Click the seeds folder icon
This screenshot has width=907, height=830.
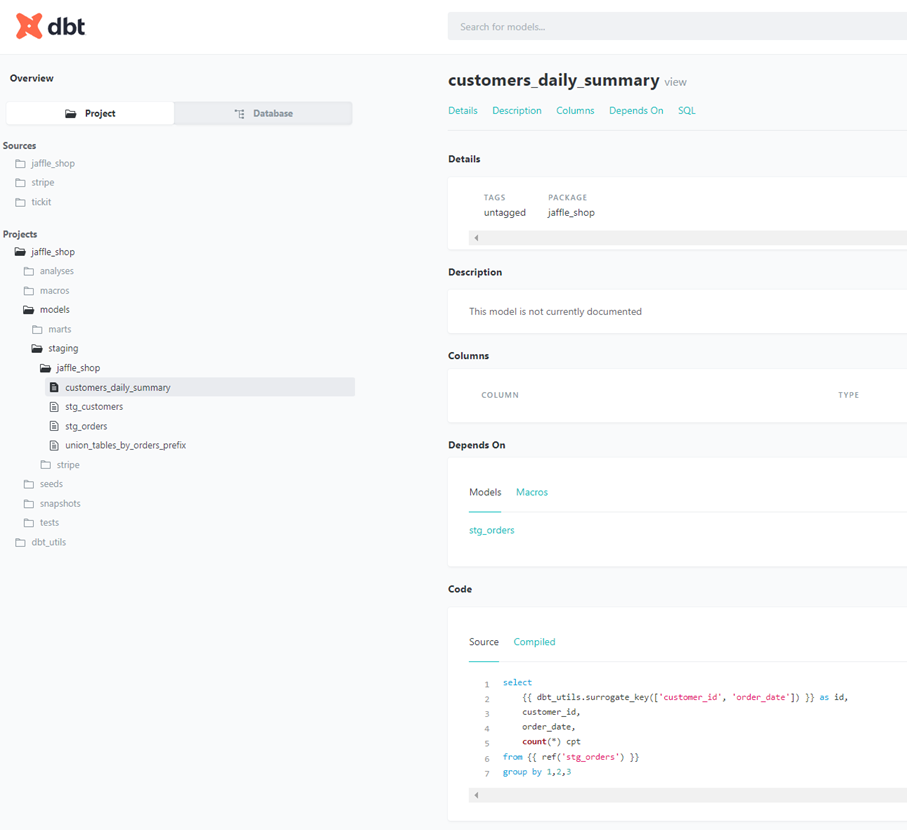[29, 484]
